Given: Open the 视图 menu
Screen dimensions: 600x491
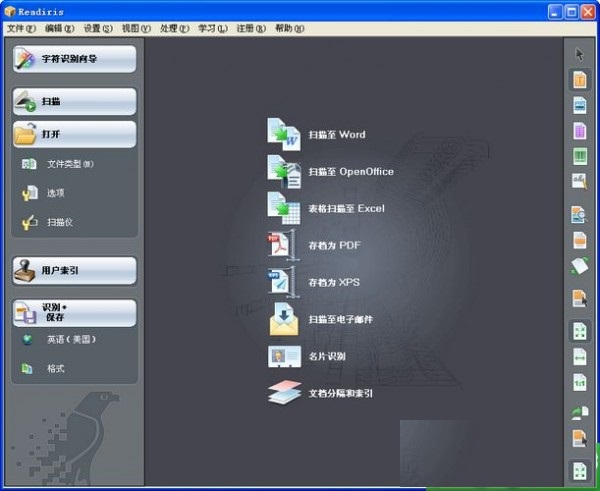Looking at the screenshot, I should (x=136, y=29).
